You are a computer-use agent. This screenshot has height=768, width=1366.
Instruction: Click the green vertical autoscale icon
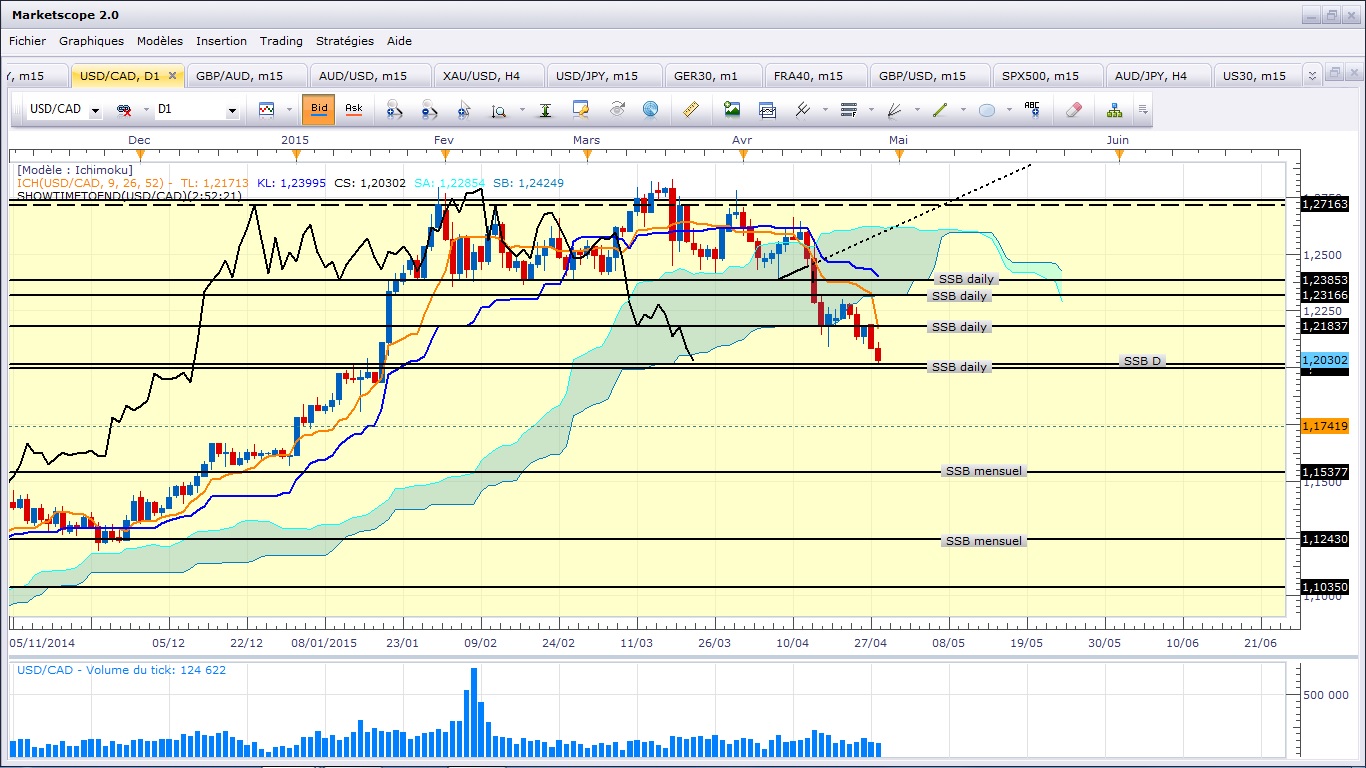pyautogui.click(x=546, y=110)
